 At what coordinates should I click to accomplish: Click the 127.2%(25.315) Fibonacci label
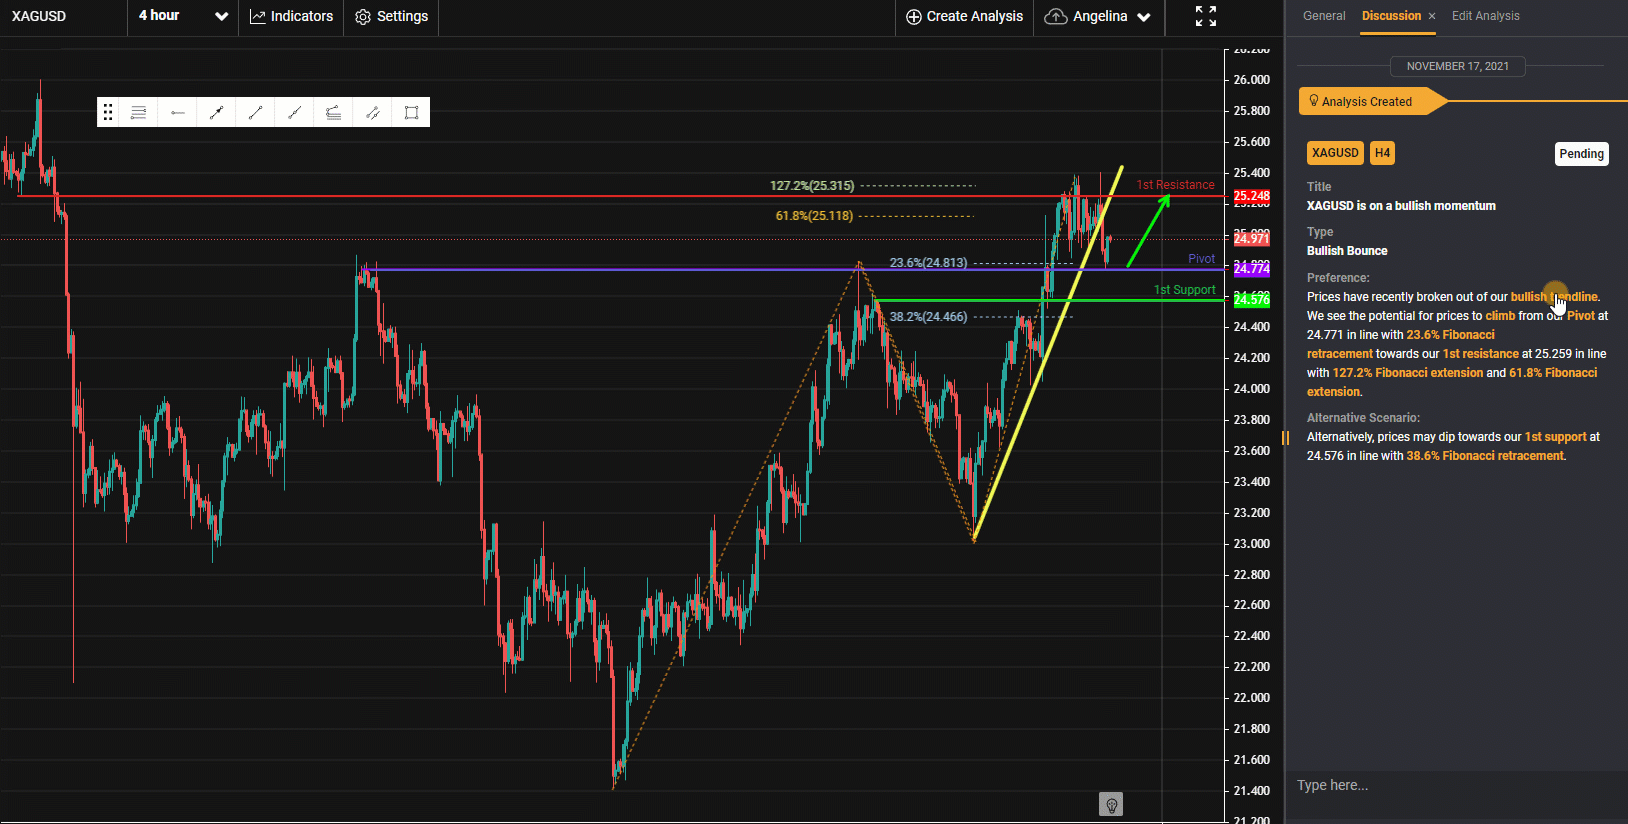click(812, 186)
